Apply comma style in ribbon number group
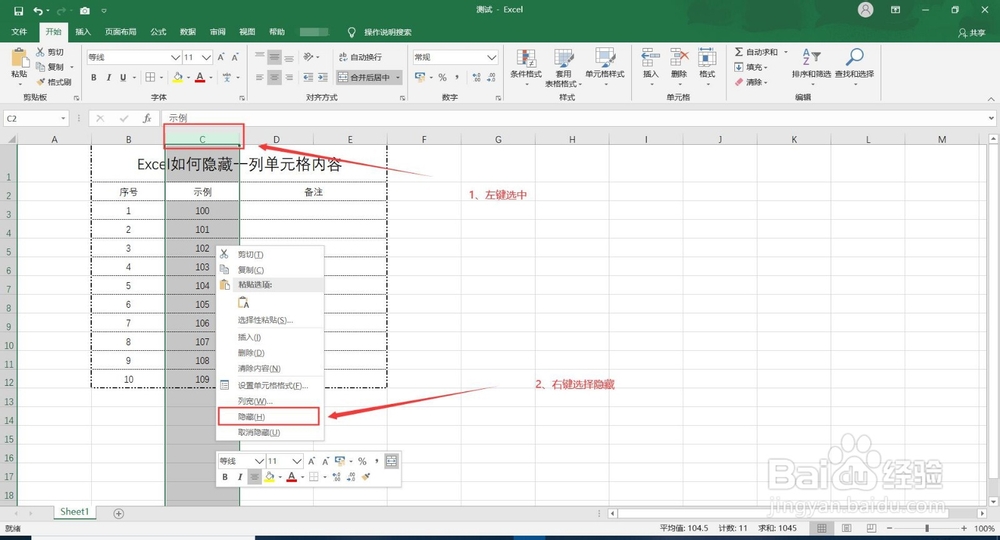The height and width of the screenshot is (540, 1000). pyautogui.click(x=457, y=77)
